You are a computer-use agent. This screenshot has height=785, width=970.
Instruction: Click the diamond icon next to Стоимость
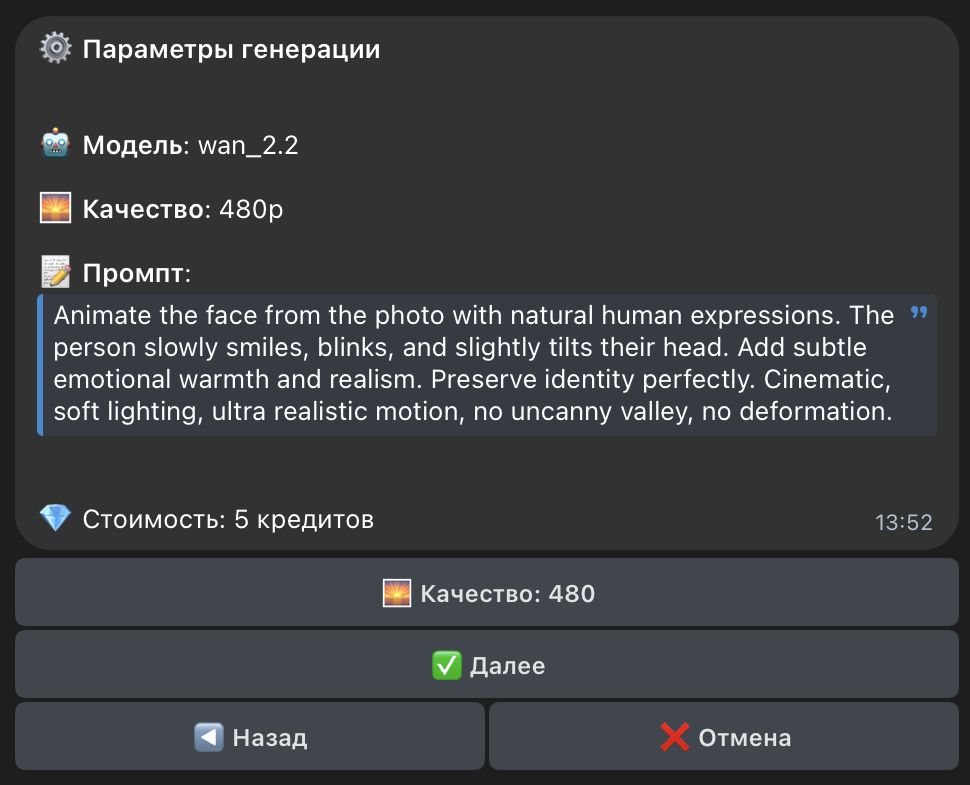[55, 518]
